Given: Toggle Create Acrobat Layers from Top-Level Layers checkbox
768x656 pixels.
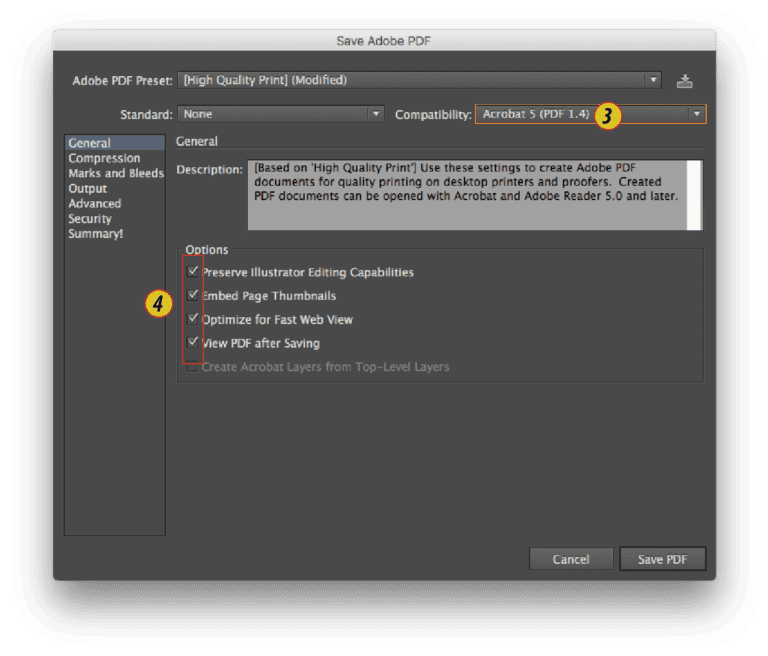Looking at the screenshot, I should coord(192,366).
